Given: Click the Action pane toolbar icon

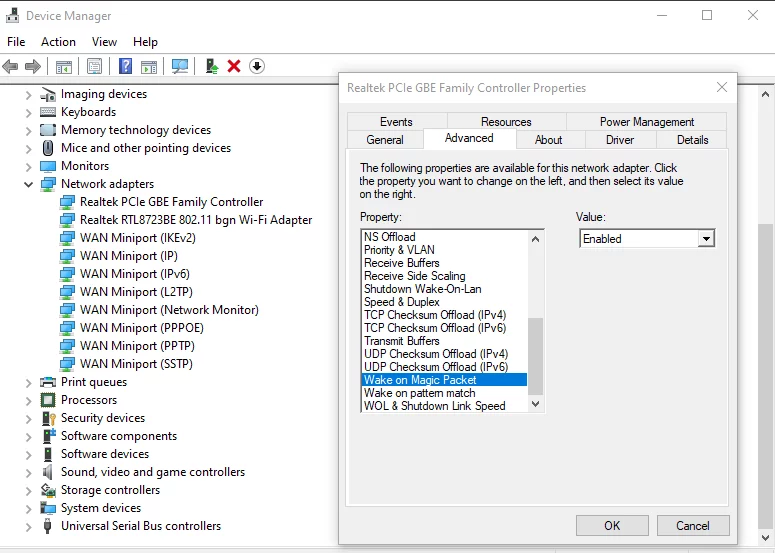Looking at the screenshot, I should [149, 66].
